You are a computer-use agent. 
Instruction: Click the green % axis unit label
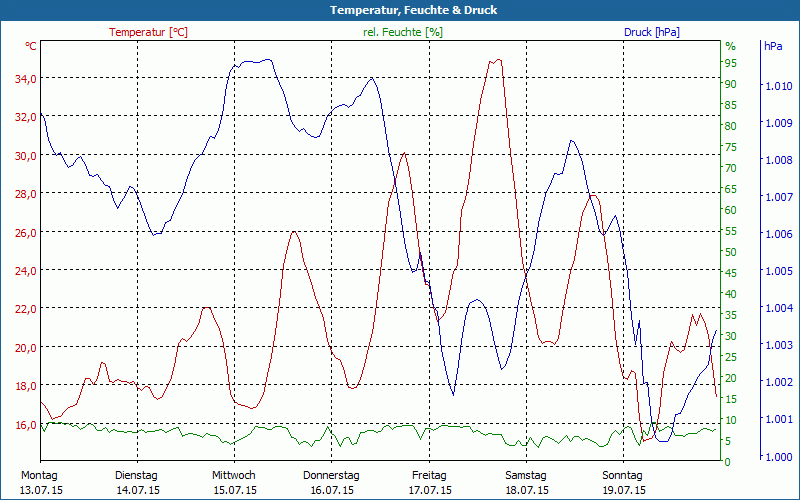(x=730, y=46)
